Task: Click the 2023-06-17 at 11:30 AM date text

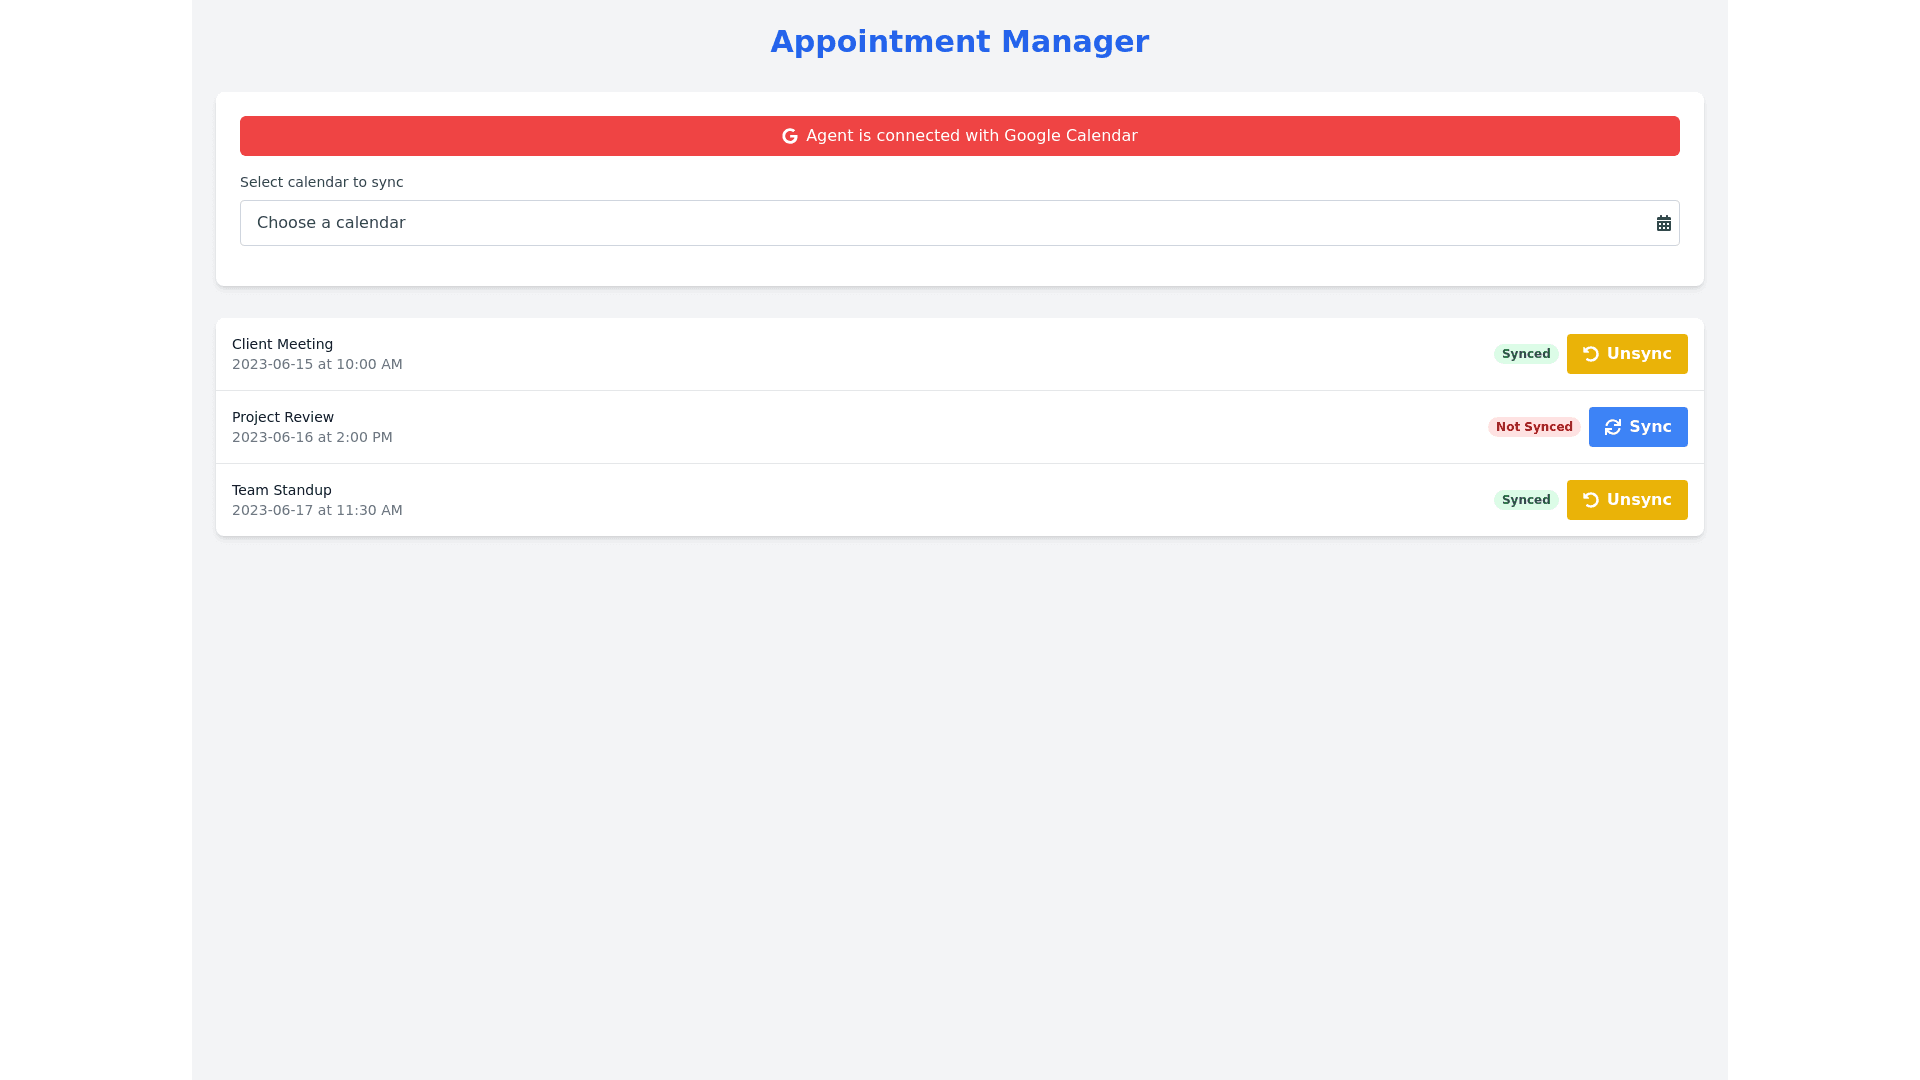Action: [317, 510]
